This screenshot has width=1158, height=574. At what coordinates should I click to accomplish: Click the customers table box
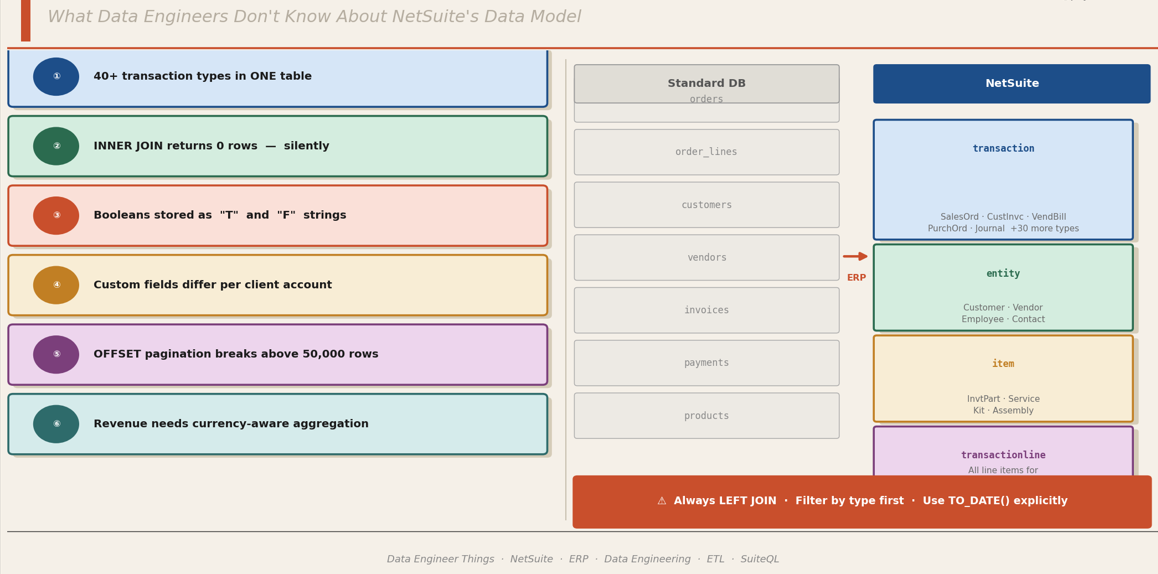point(707,205)
